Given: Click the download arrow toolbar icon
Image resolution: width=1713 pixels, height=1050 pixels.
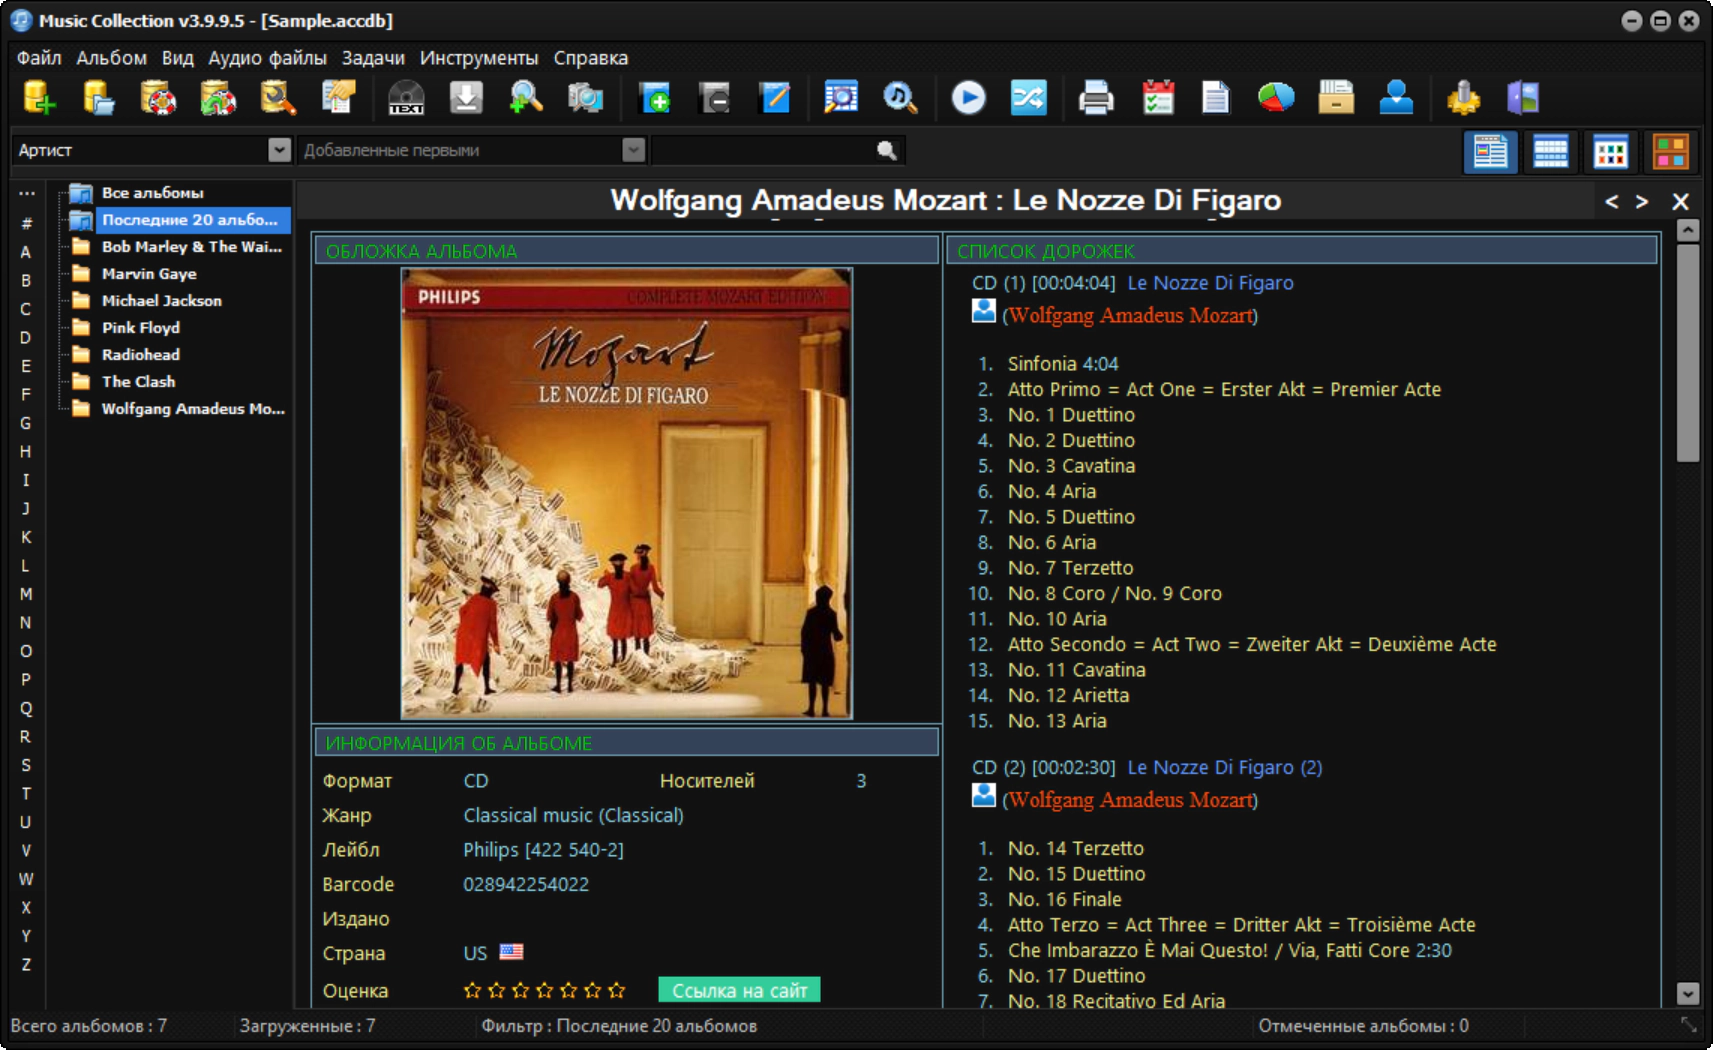Looking at the screenshot, I should point(466,98).
